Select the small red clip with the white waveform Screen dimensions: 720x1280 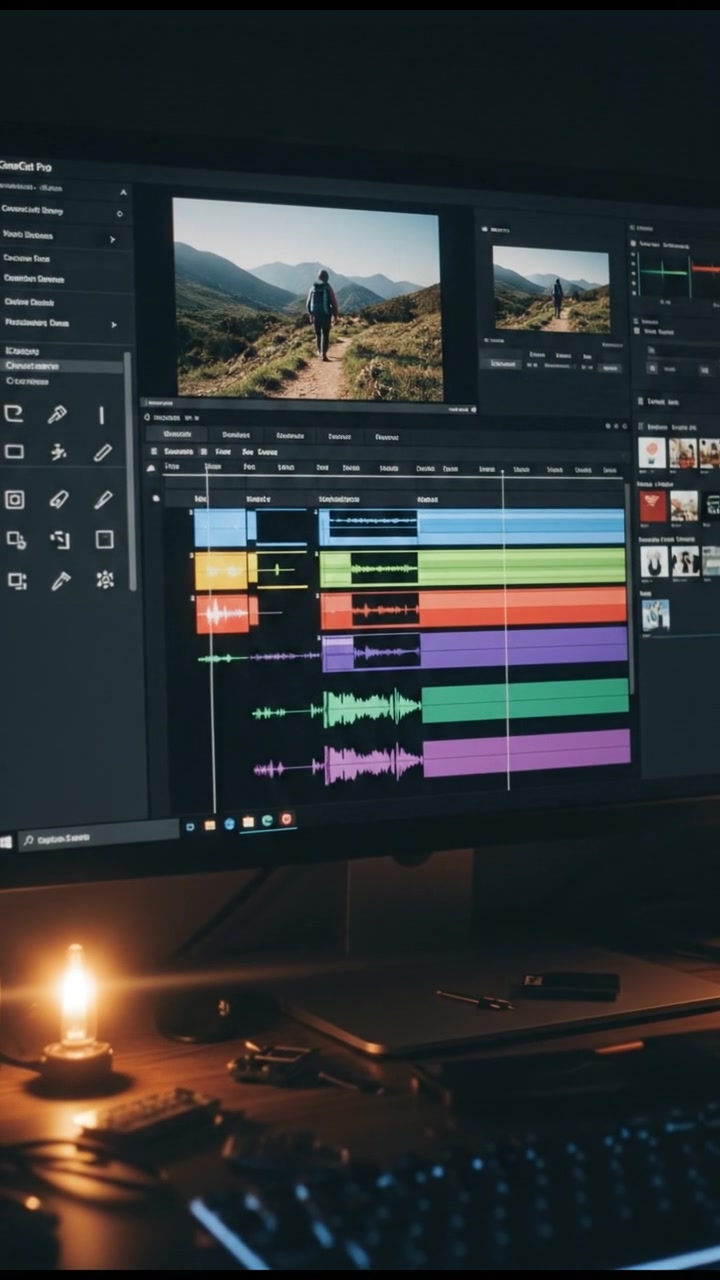pyautogui.click(x=223, y=614)
